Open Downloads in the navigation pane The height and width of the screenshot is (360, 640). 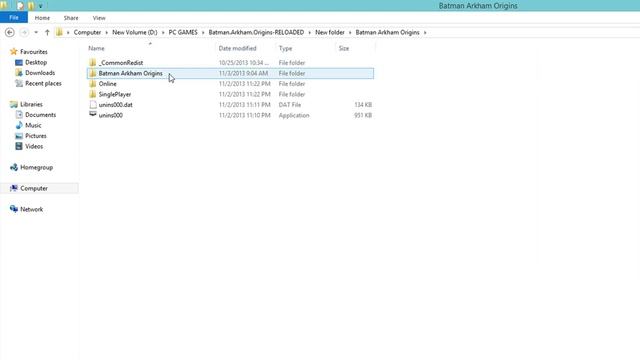[40, 73]
